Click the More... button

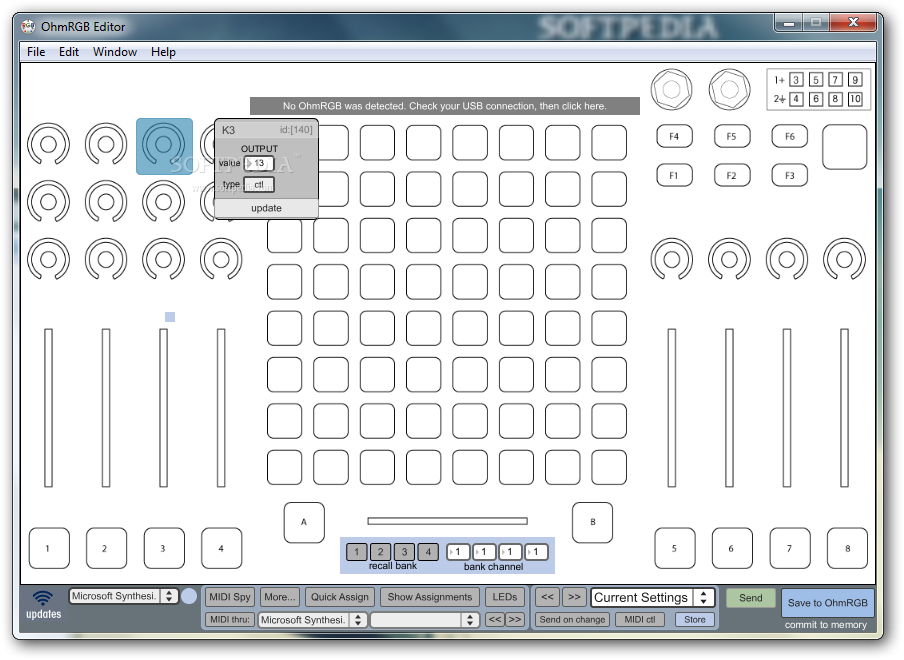280,597
